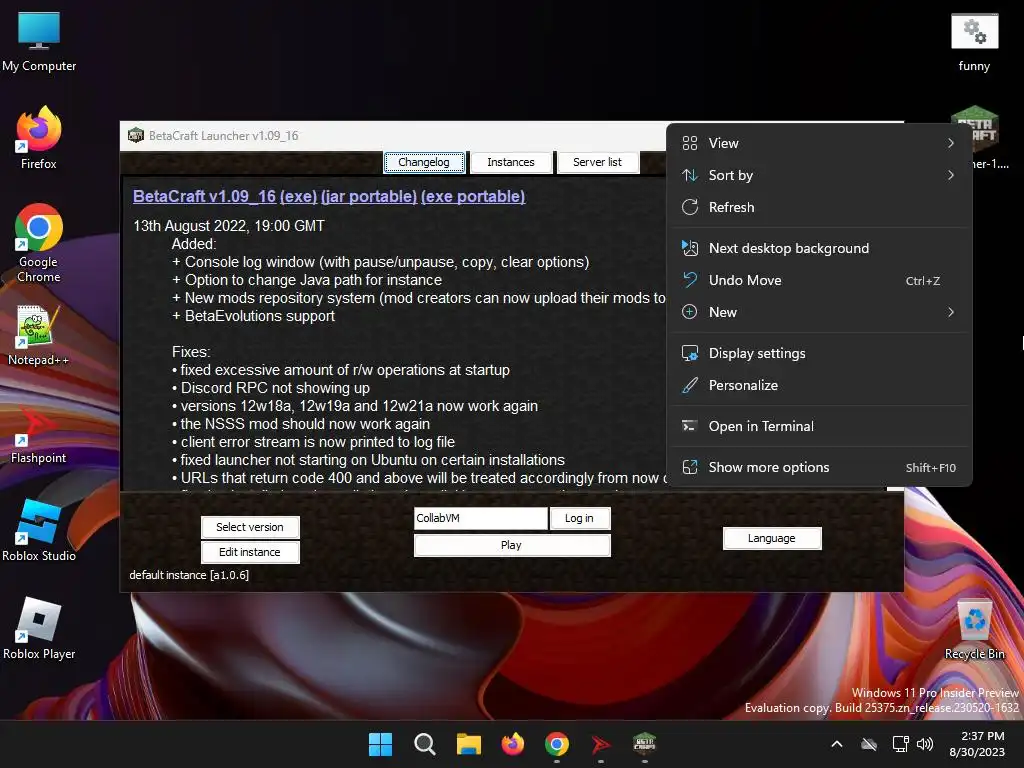Switch to the Server list tab
Screen dimensions: 1024x768
[598, 162]
